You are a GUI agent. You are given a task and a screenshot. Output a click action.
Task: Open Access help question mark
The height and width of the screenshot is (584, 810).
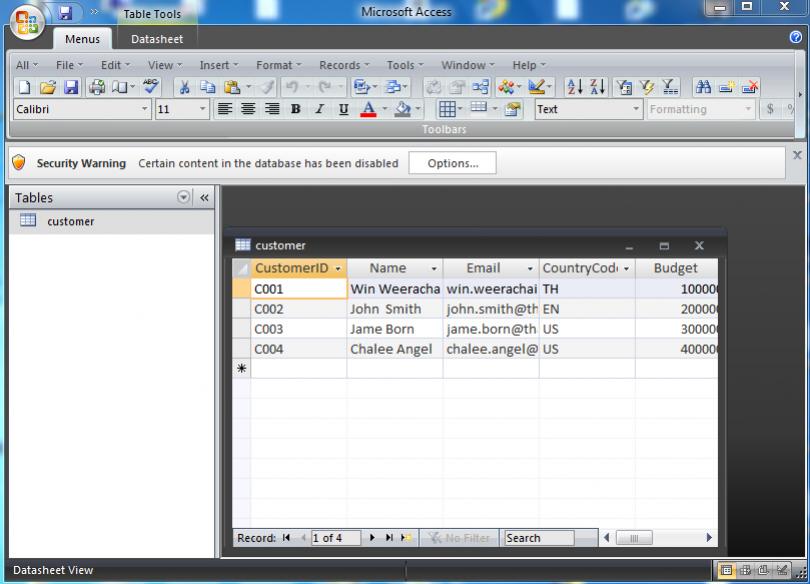796,37
